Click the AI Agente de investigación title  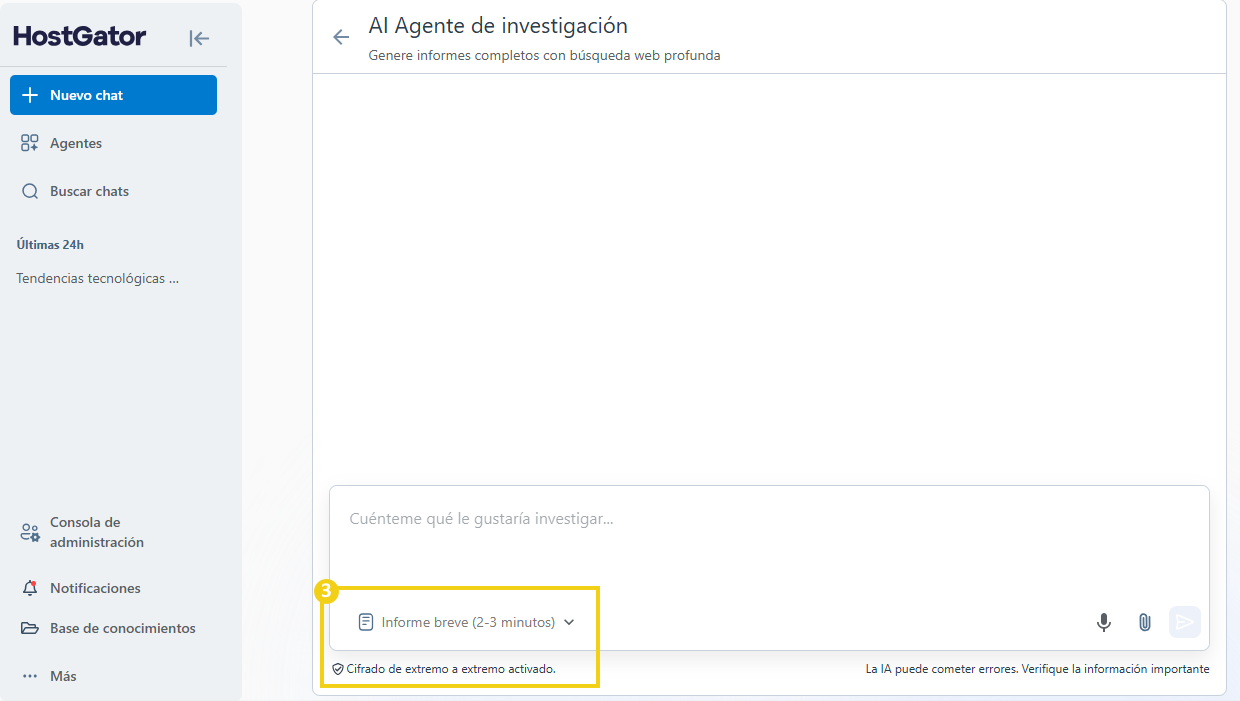pyautogui.click(x=498, y=25)
